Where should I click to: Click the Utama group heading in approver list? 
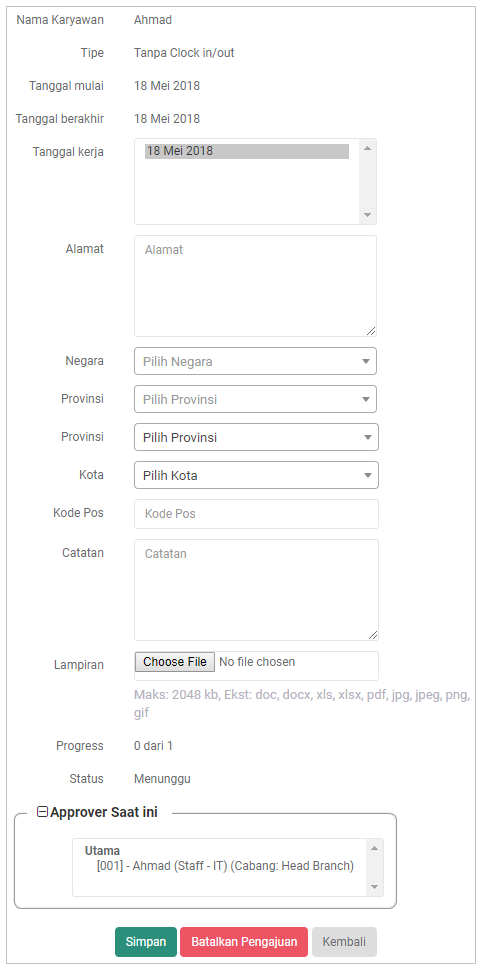(x=102, y=851)
